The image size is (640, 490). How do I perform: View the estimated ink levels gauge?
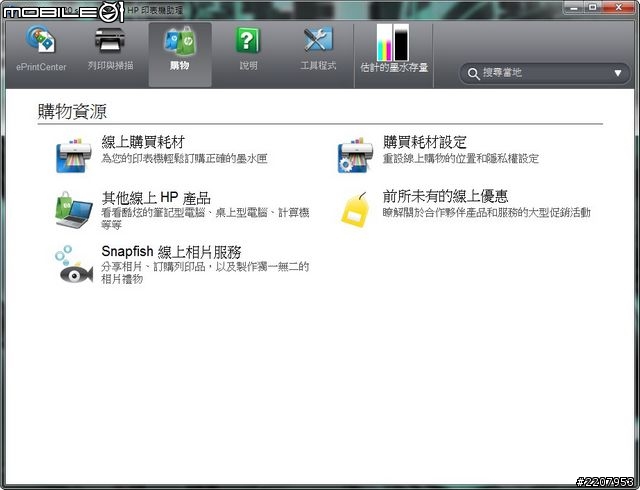click(393, 42)
